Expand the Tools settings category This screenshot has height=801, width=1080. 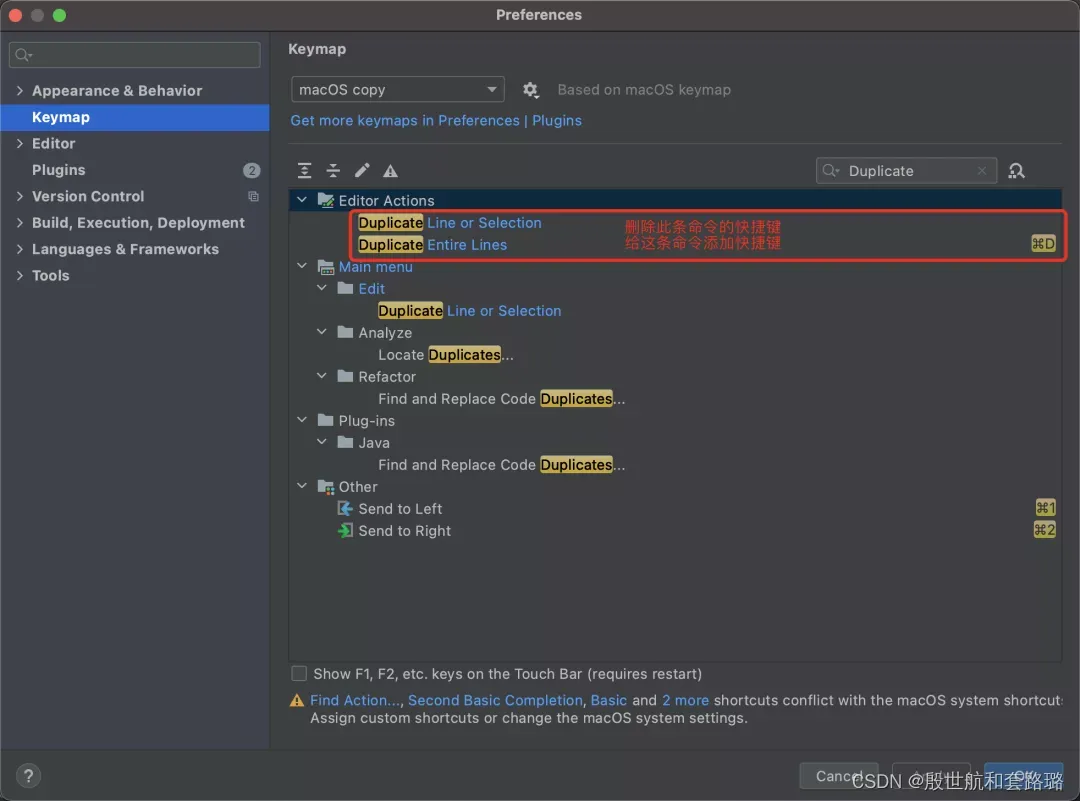pos(19,275)
